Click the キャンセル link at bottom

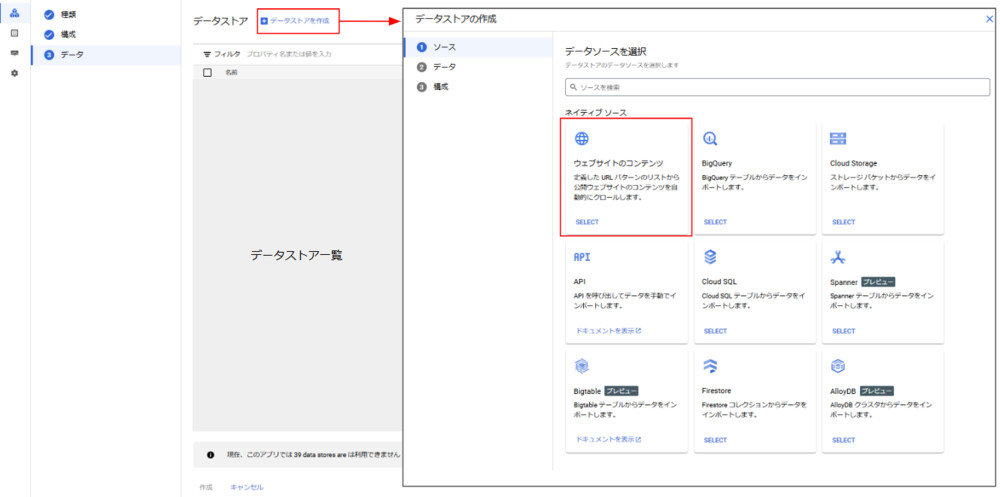246,487
